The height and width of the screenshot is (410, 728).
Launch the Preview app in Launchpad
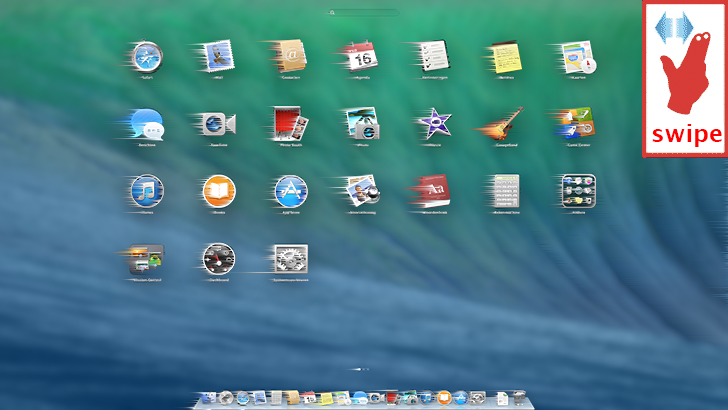[x=364, y=191]
